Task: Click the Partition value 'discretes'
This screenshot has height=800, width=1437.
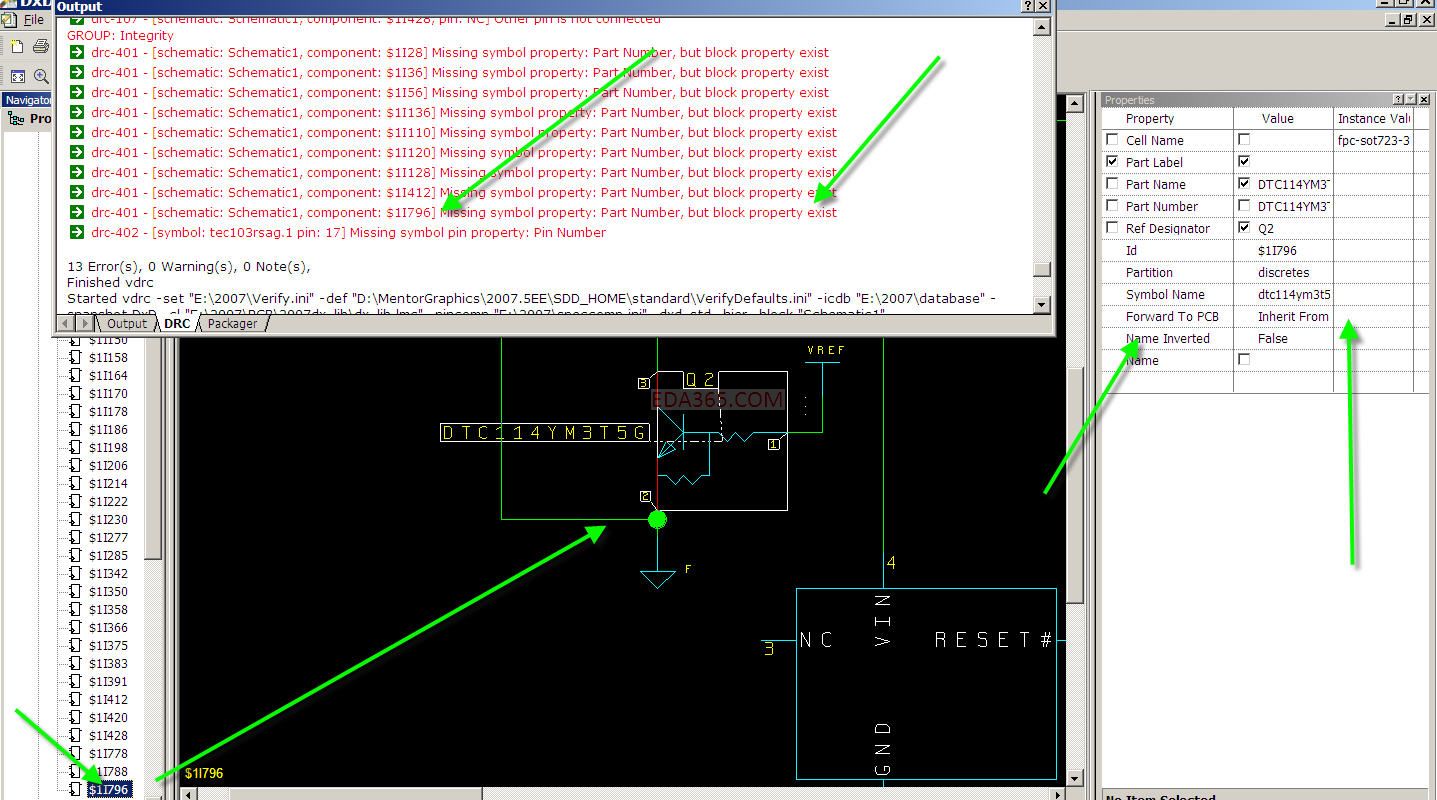Action: [x=1283, y=272]
